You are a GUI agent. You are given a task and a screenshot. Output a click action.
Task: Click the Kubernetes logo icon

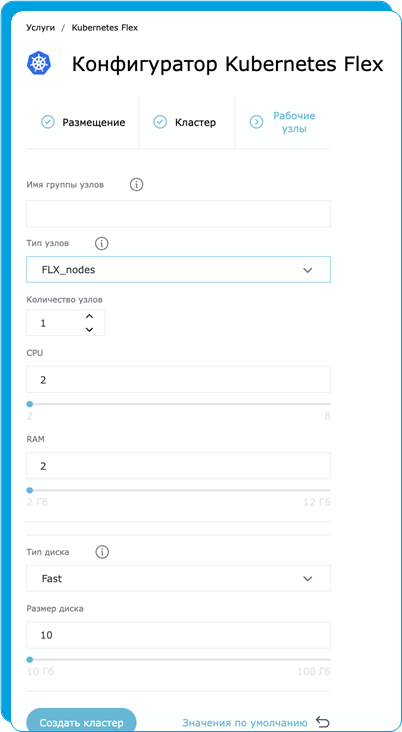click(39, 63)
